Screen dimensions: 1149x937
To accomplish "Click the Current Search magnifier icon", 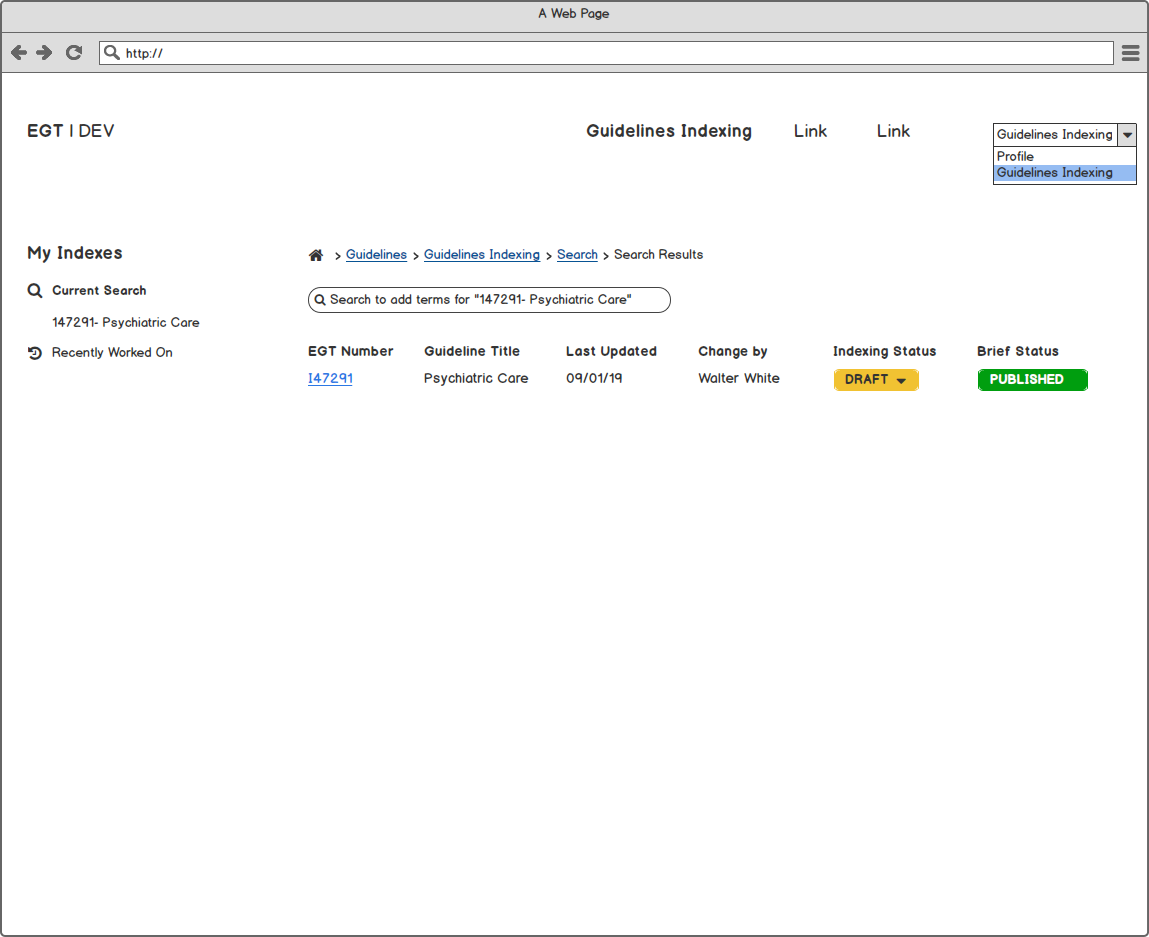I will 35,291.
